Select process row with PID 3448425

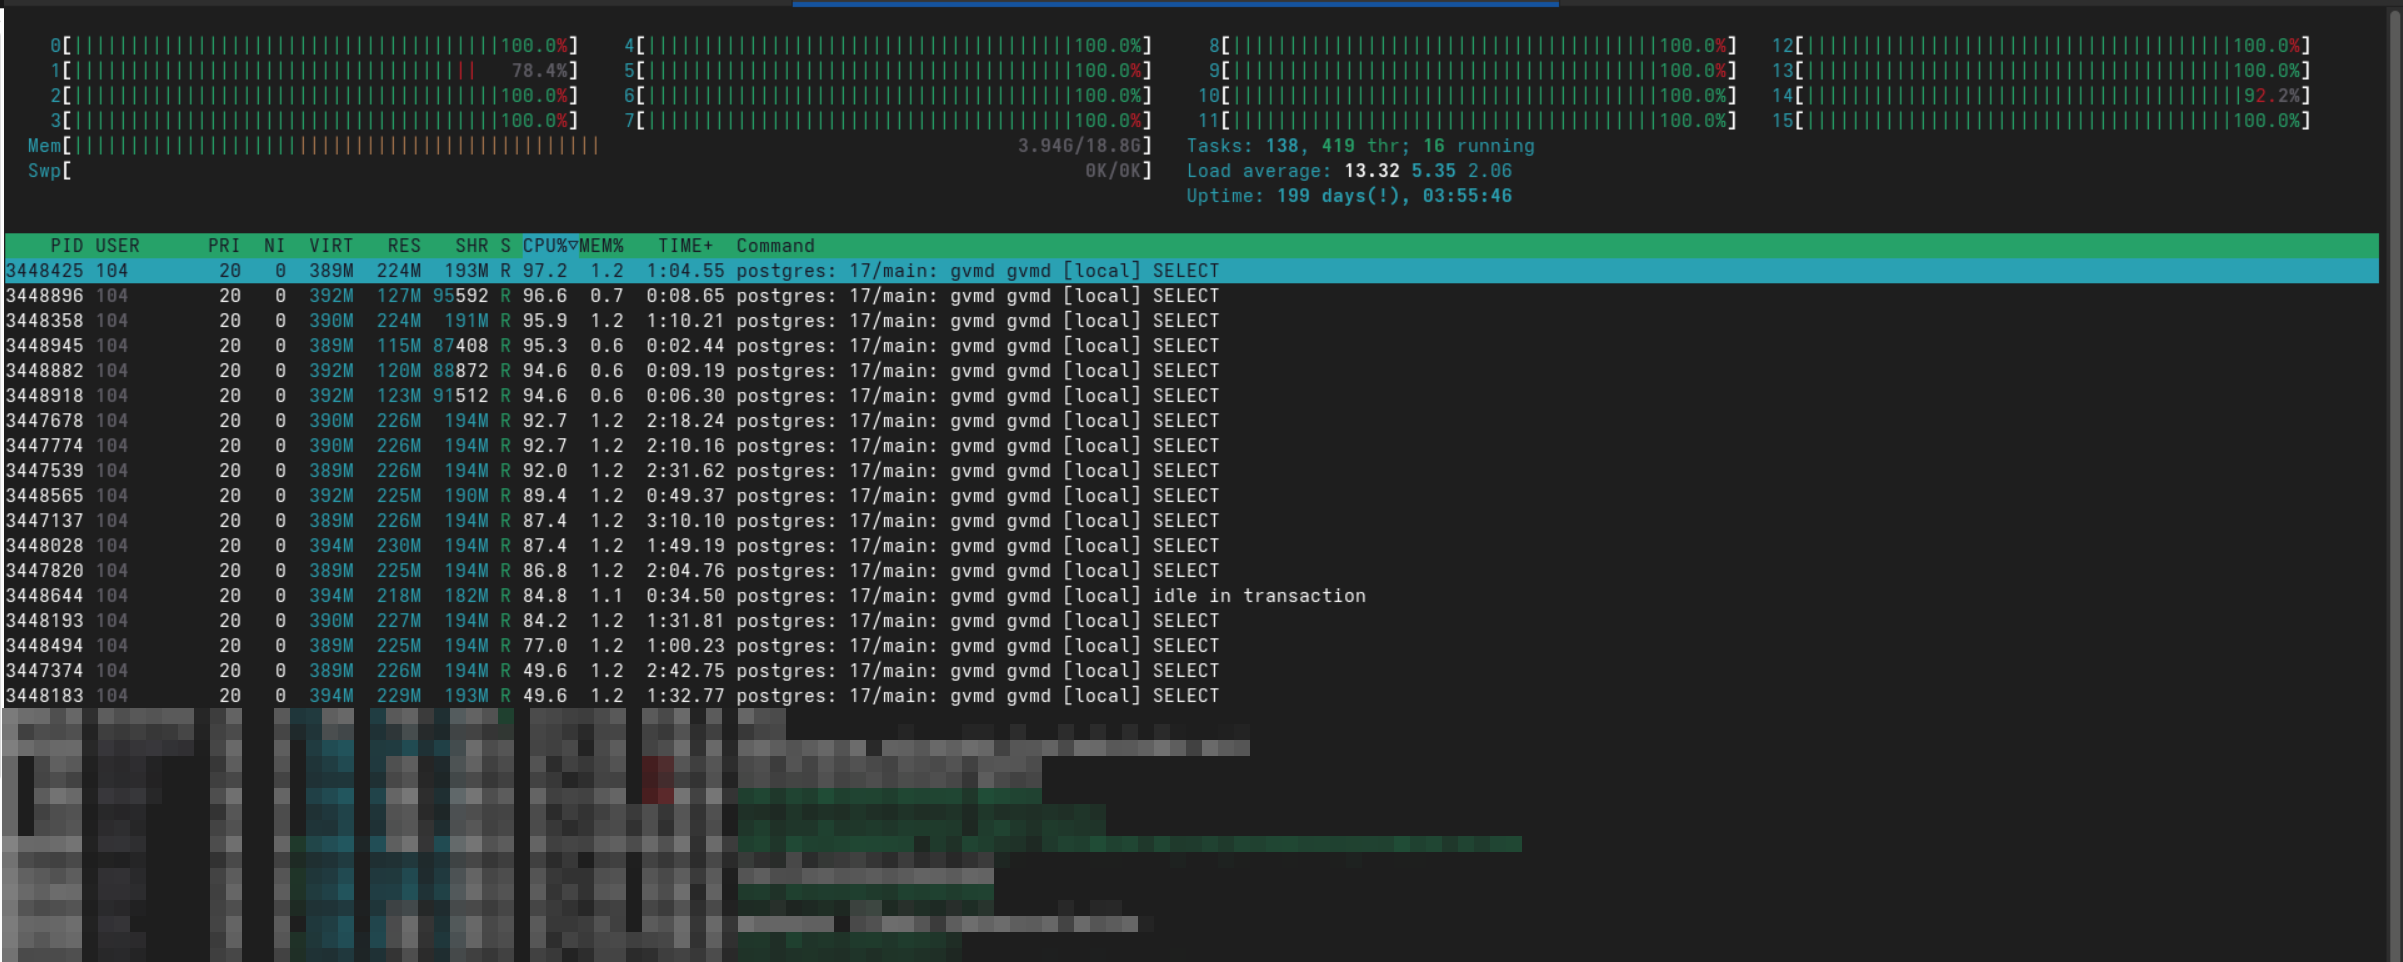coord(1191,271)
